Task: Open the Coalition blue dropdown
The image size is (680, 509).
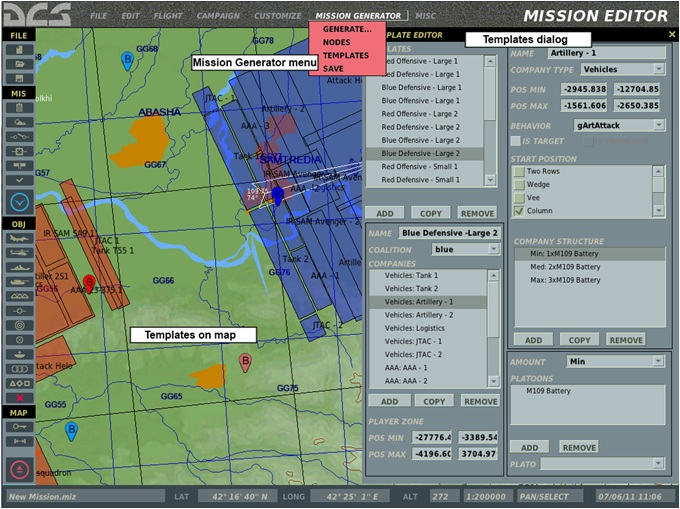Action: point(492,249)
